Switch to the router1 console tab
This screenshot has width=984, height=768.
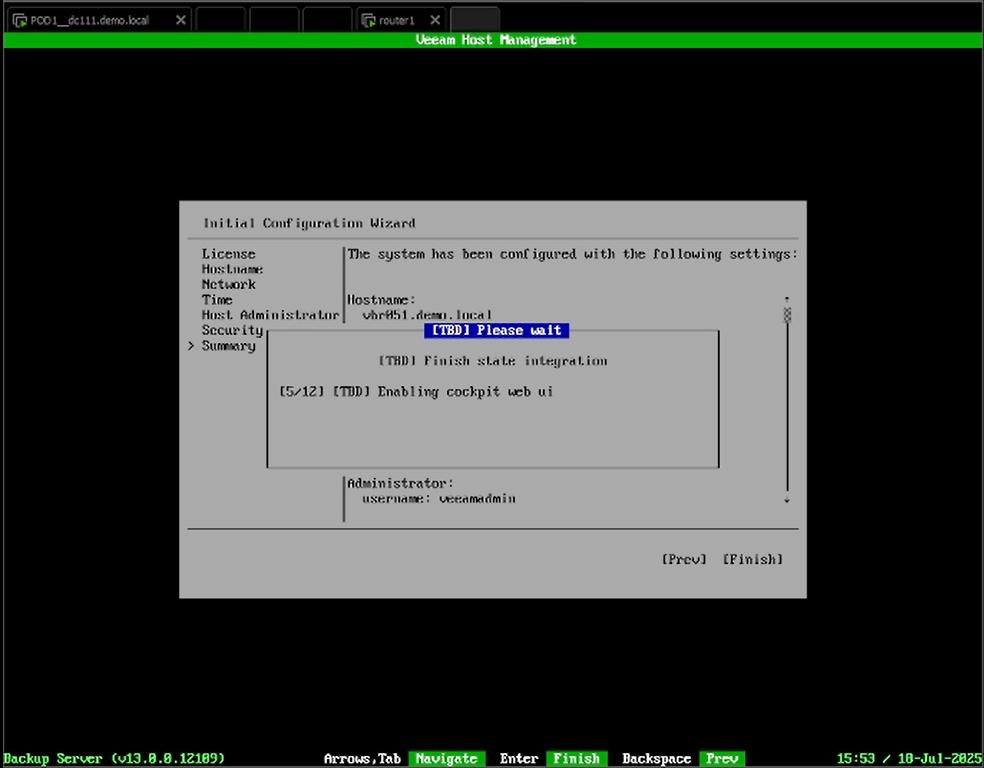point(397,20)
